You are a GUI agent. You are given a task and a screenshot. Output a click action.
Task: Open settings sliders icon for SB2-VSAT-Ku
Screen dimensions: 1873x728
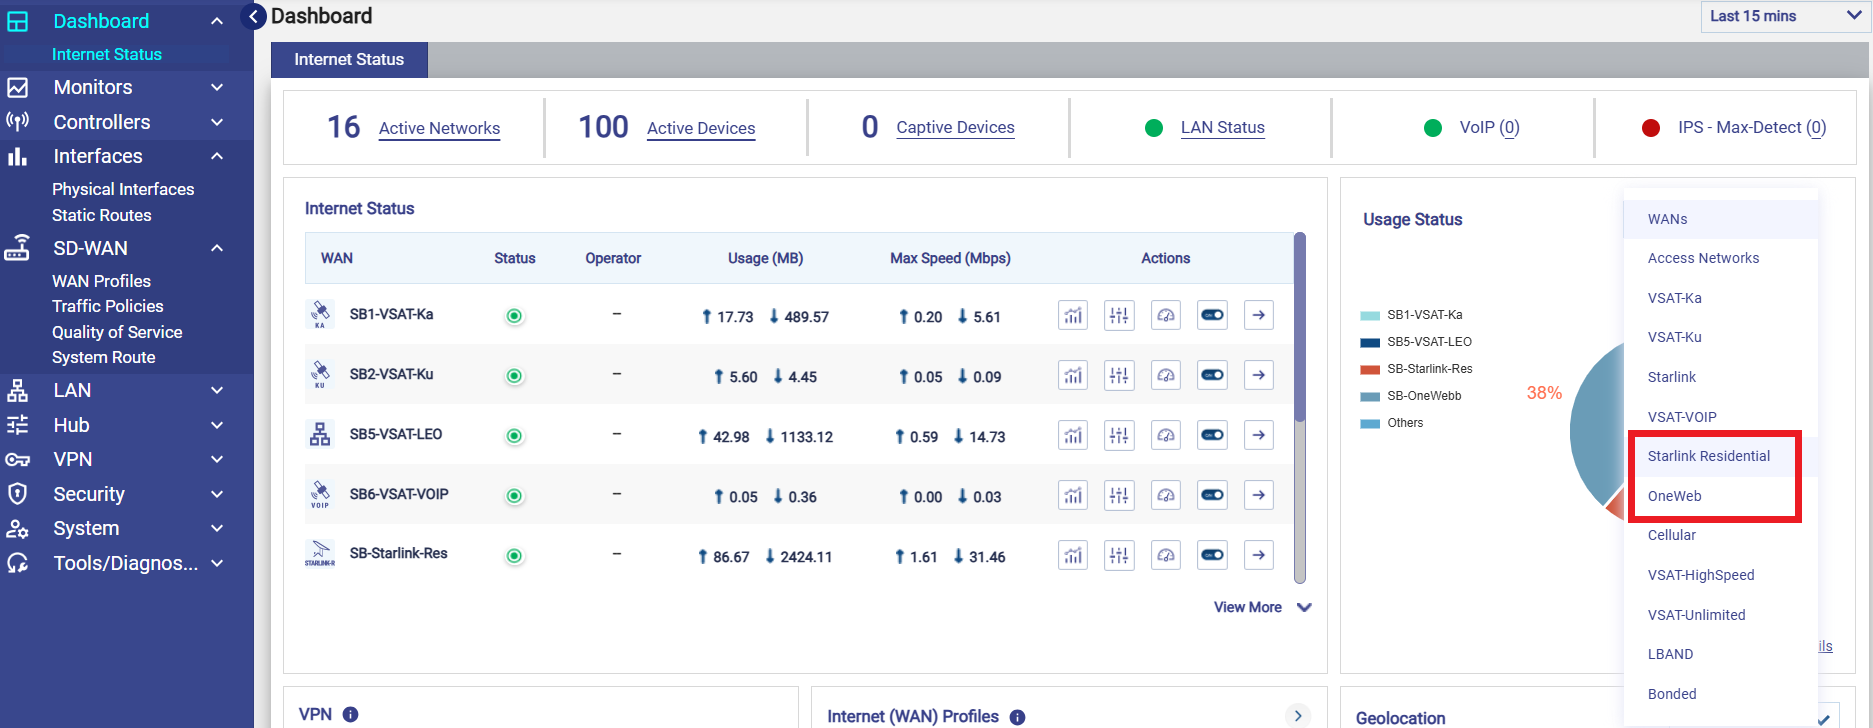point(1119,376)
